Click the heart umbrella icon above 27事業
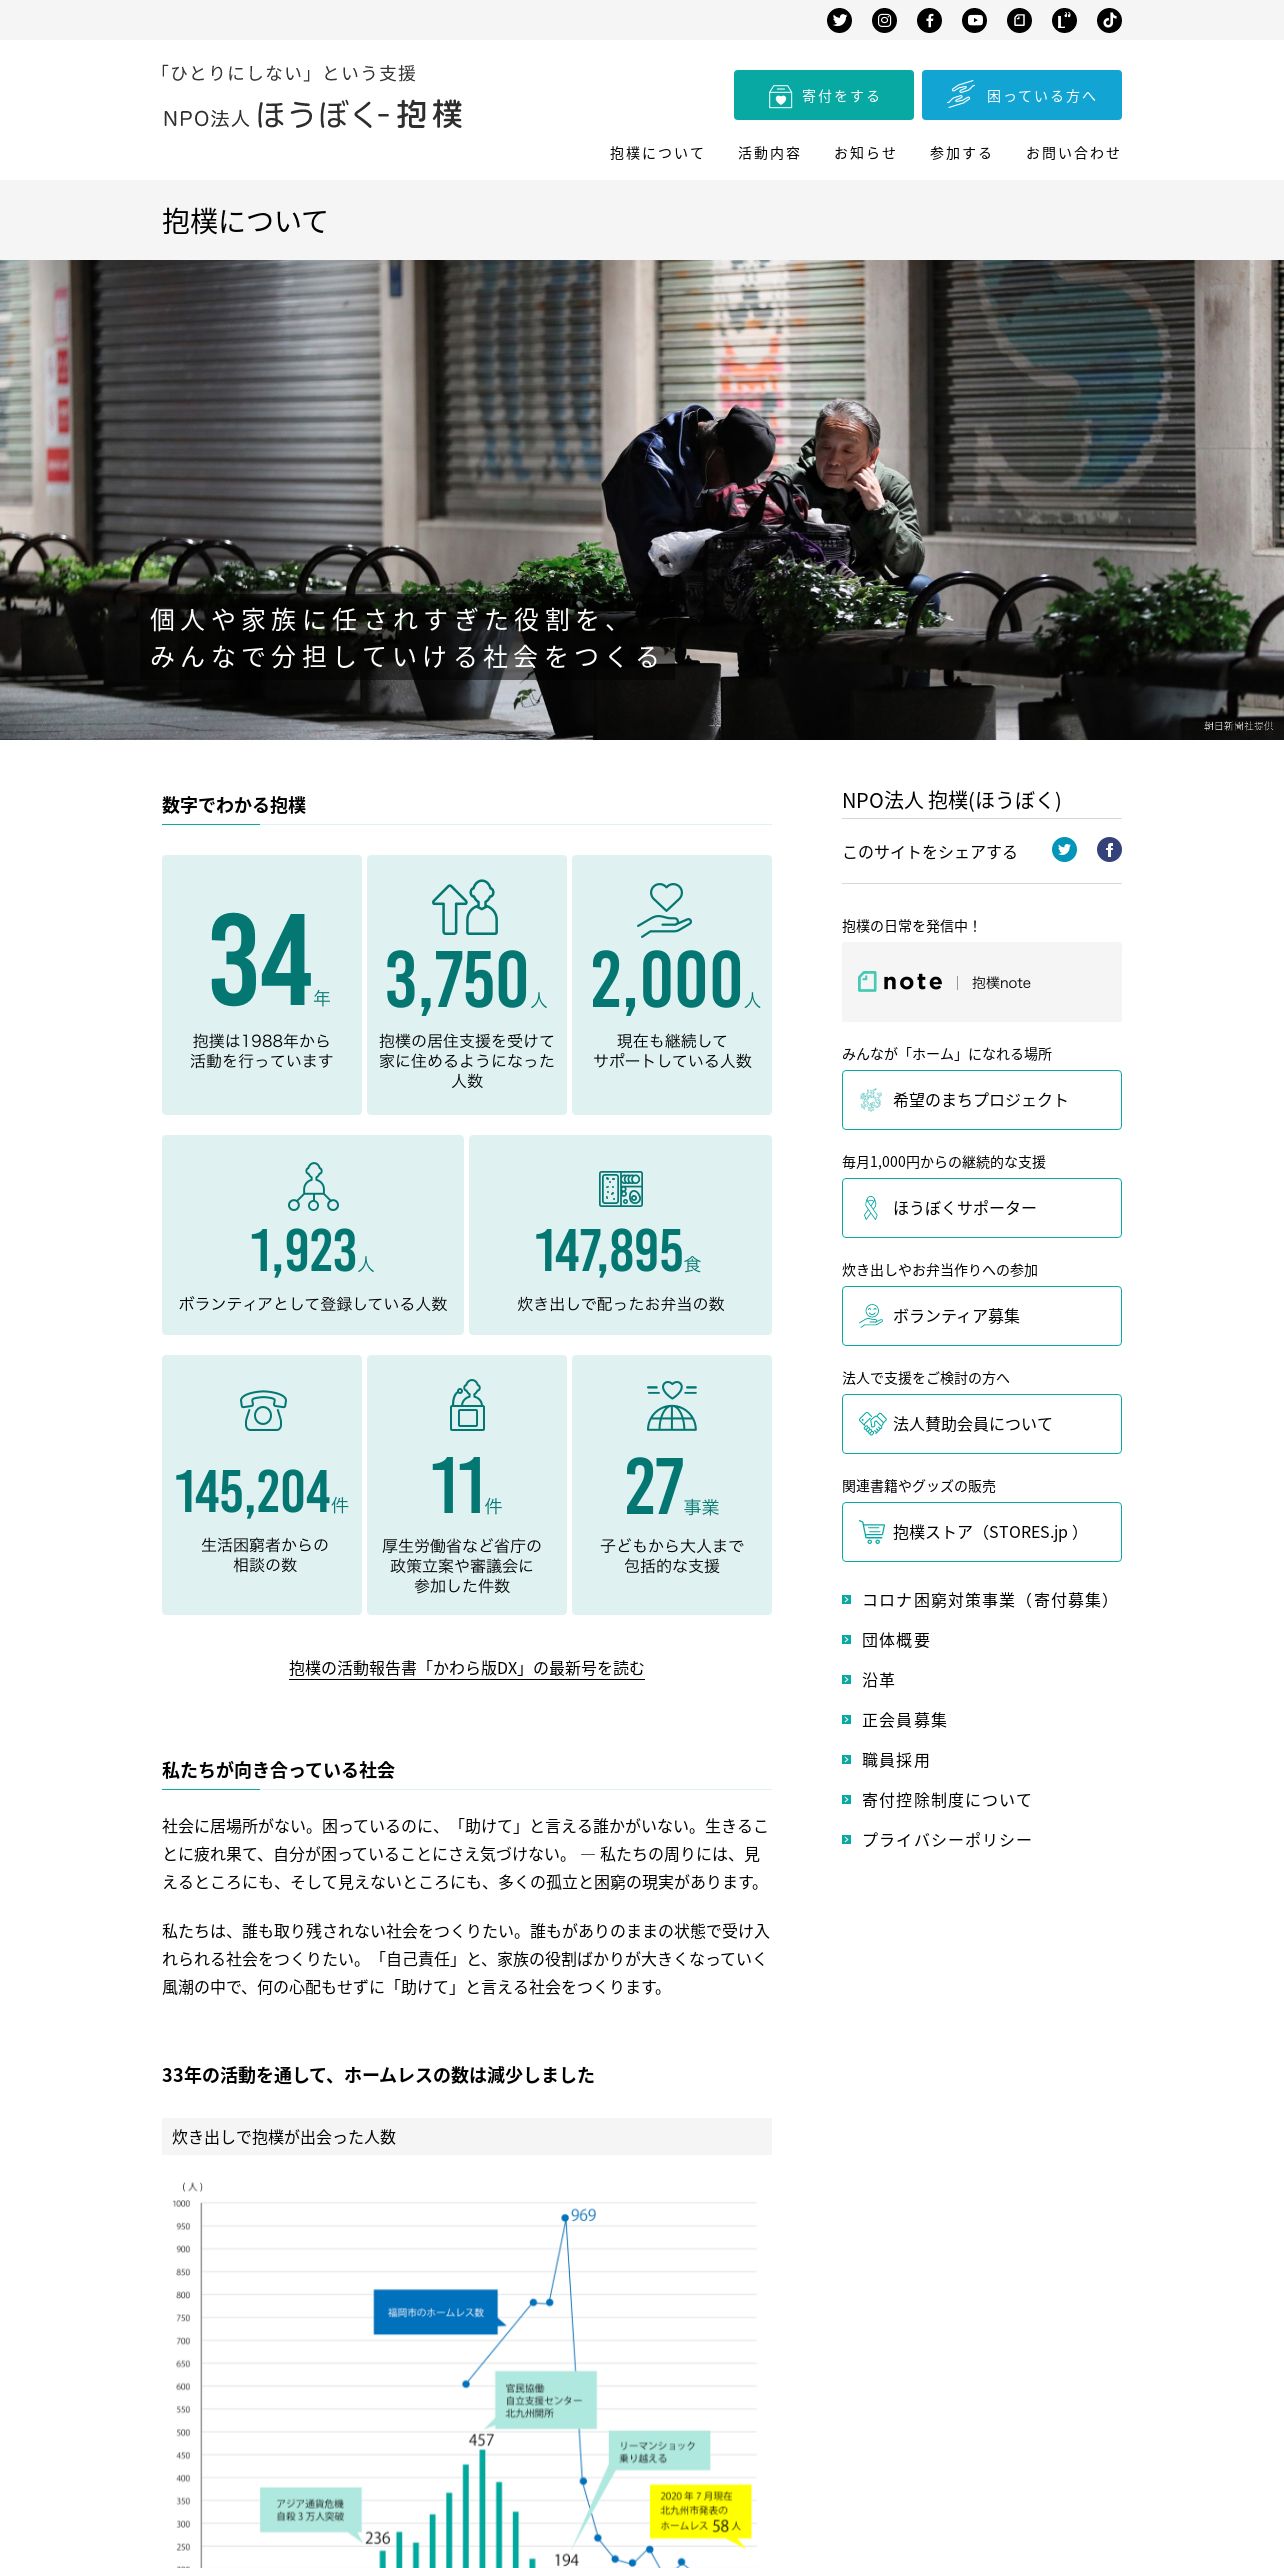Image resolution: width=1284 pixels, height=2568 pixels. pos(672,1406)
